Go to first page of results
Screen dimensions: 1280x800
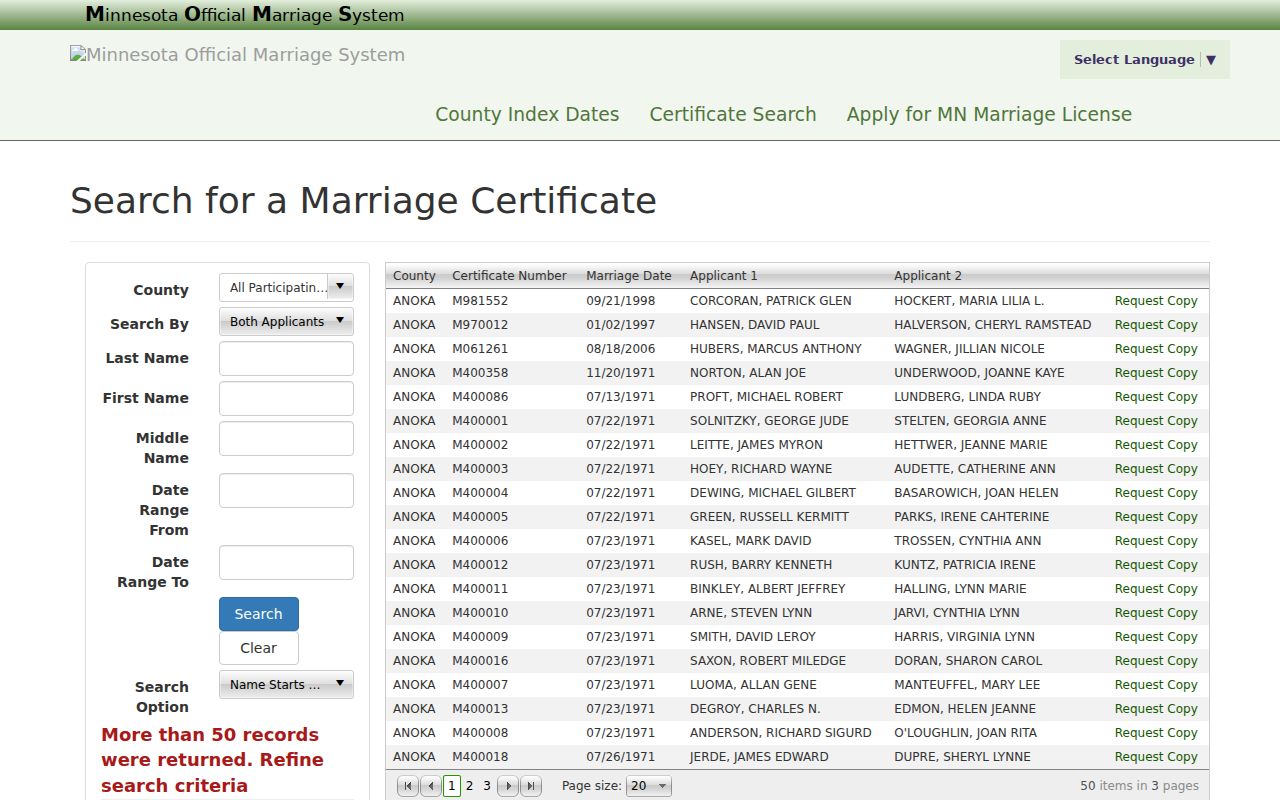coord(408,786)
